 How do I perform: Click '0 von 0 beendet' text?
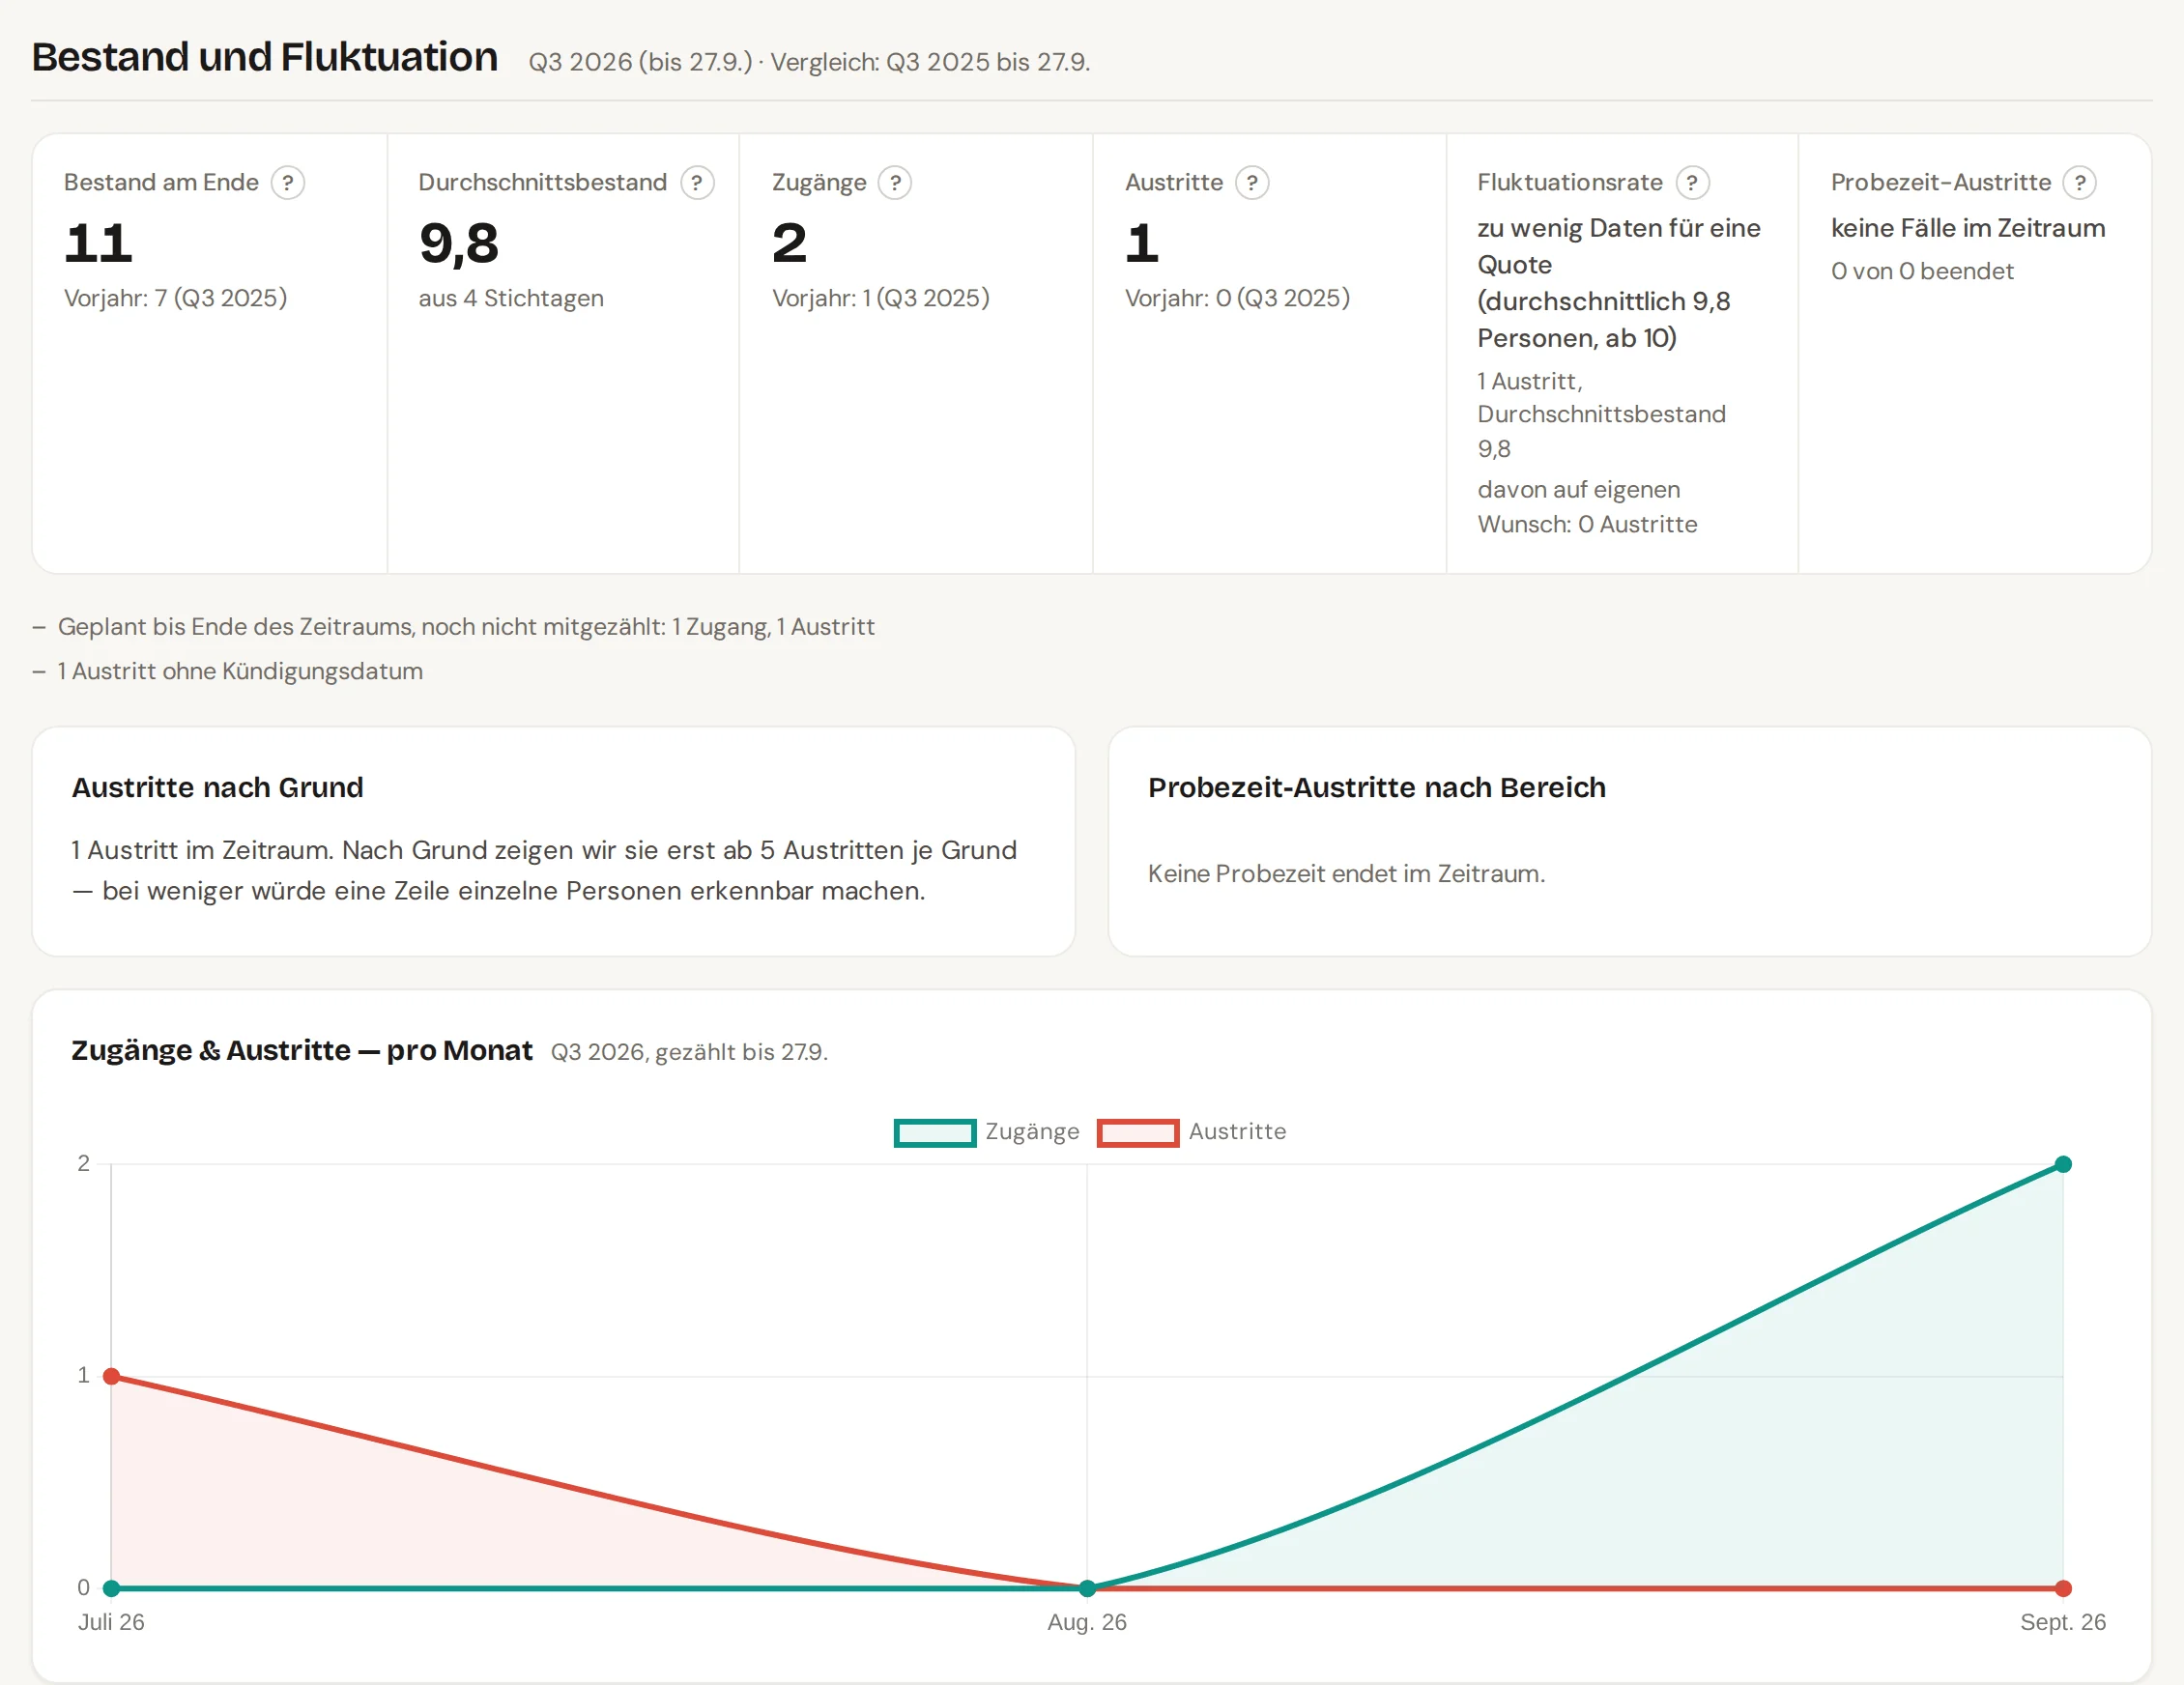pyautogui.click(x=1922, y=271)
